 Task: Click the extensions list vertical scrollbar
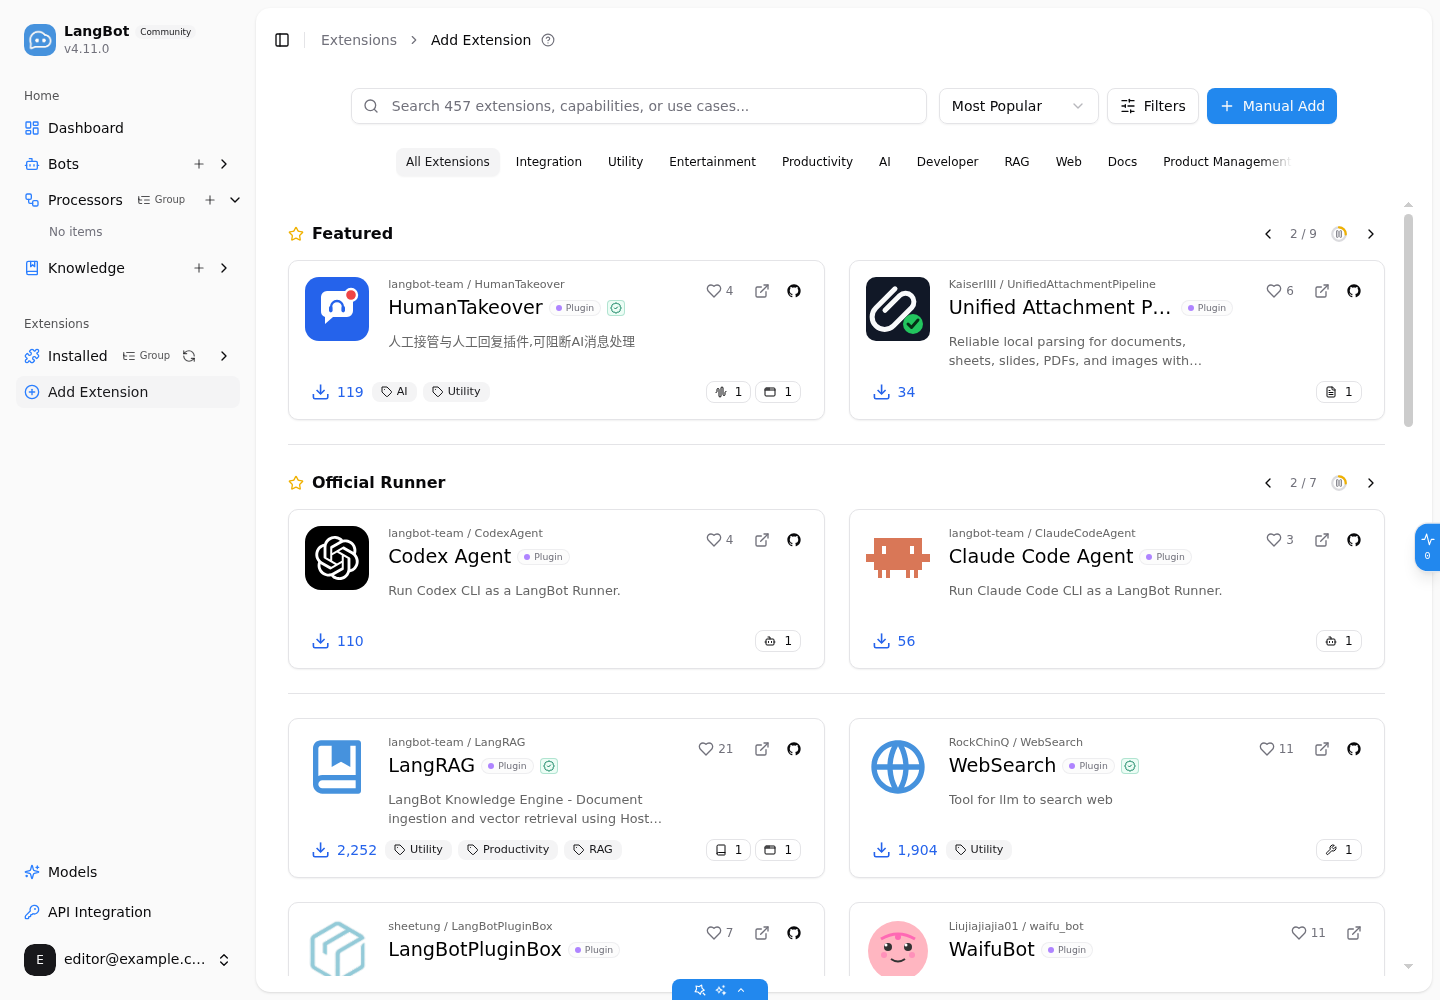[x=1408, y=320]
